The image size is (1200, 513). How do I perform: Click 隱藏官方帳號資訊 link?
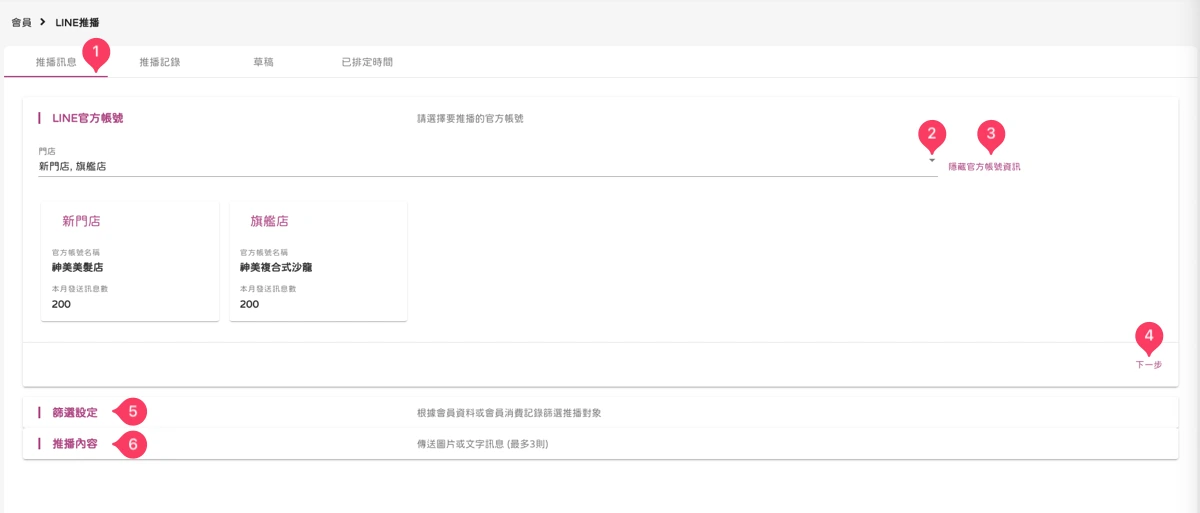[x=984, y=167]
